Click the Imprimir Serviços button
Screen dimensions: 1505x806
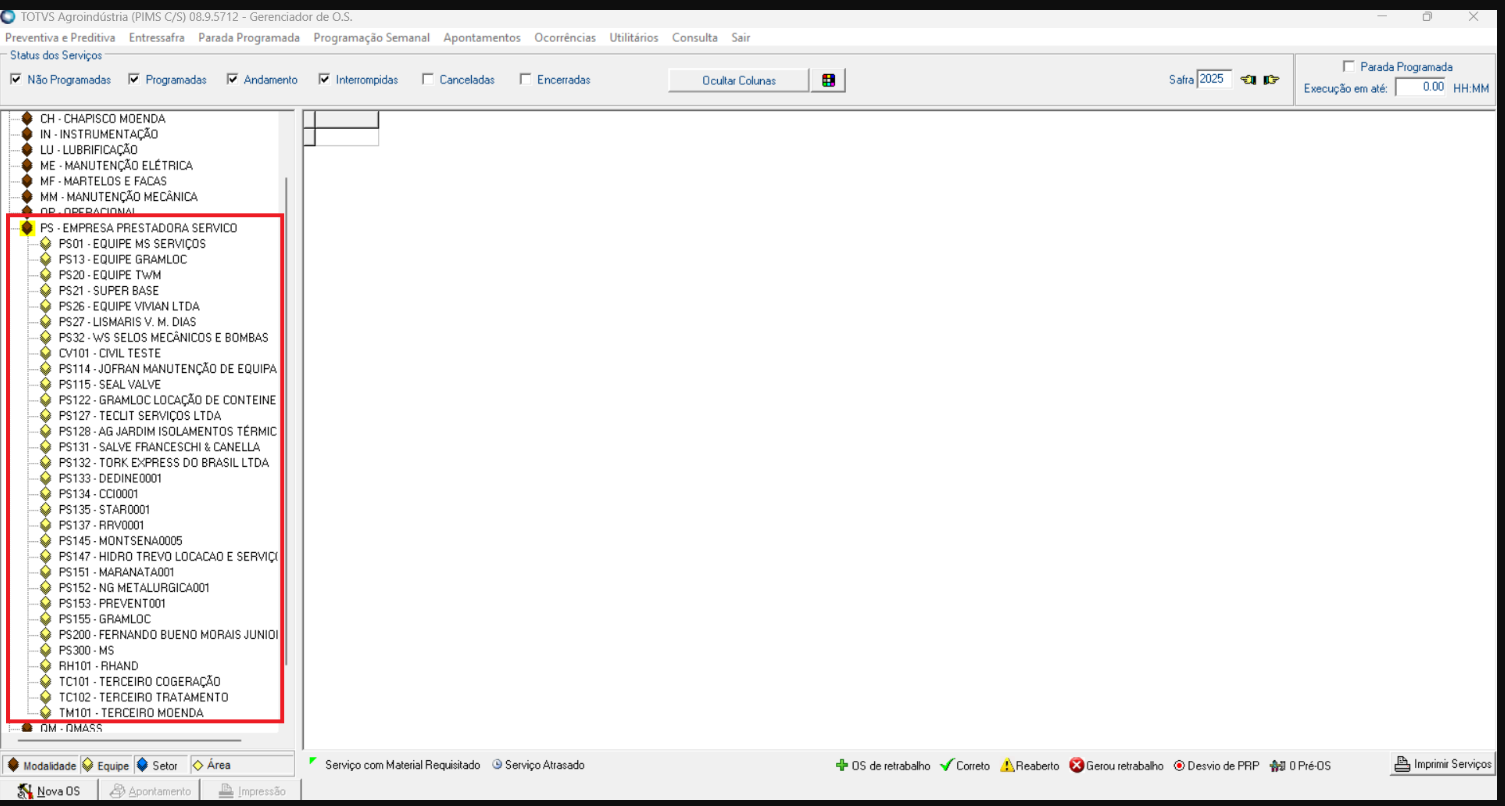click(x=1443, y=765)
